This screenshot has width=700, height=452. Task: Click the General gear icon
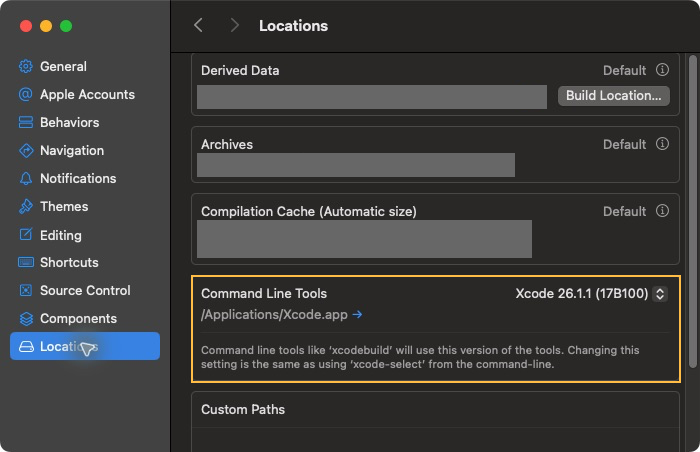click(x=26, y=67)
